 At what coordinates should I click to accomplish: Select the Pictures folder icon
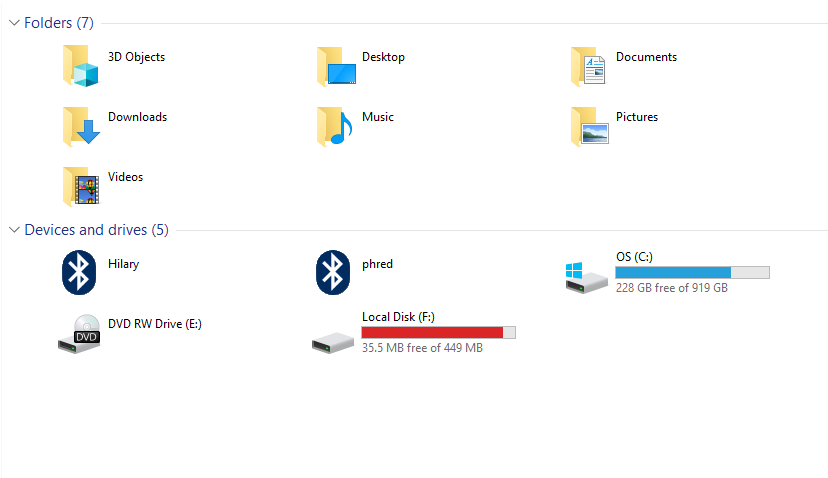click(590, 126)
